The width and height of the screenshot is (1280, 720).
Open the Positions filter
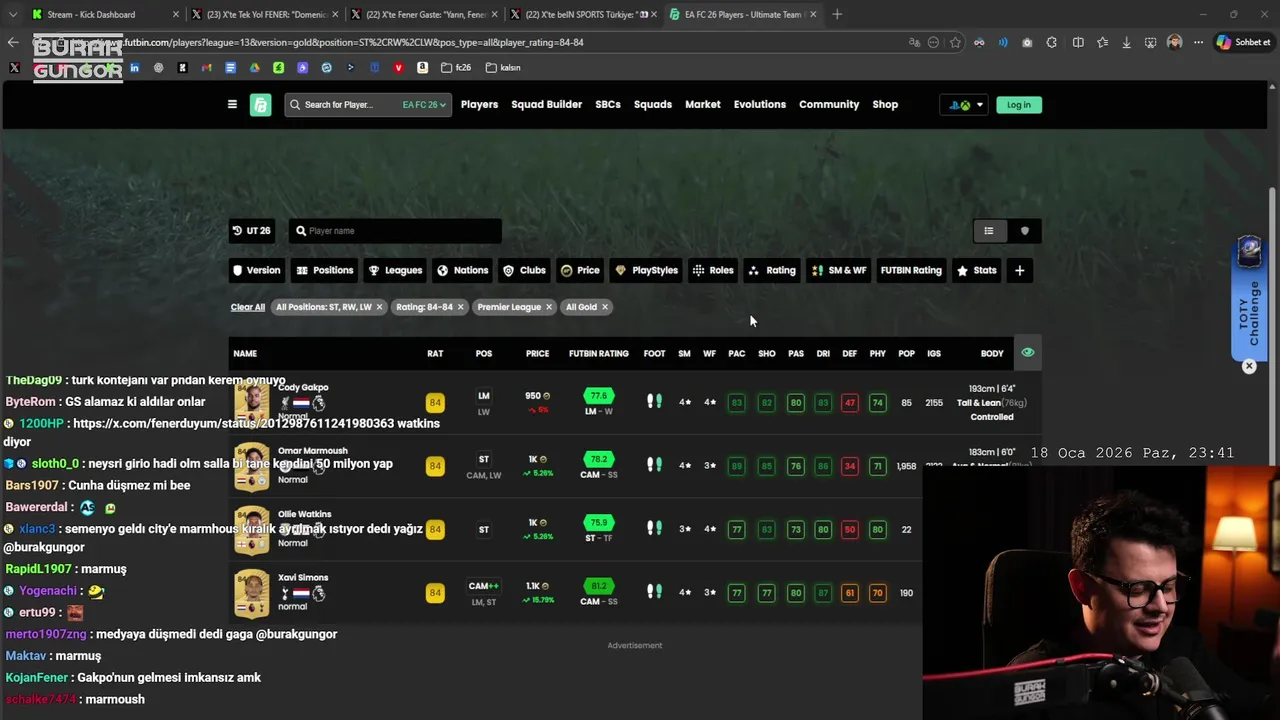(325, 271)
